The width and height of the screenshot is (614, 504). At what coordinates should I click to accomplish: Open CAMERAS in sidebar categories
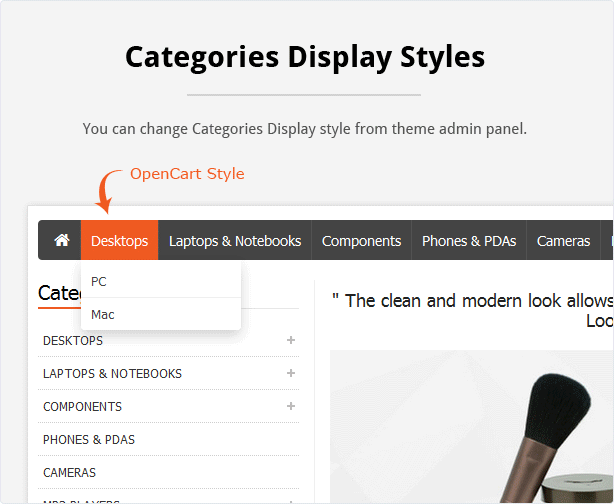point(69,472)
